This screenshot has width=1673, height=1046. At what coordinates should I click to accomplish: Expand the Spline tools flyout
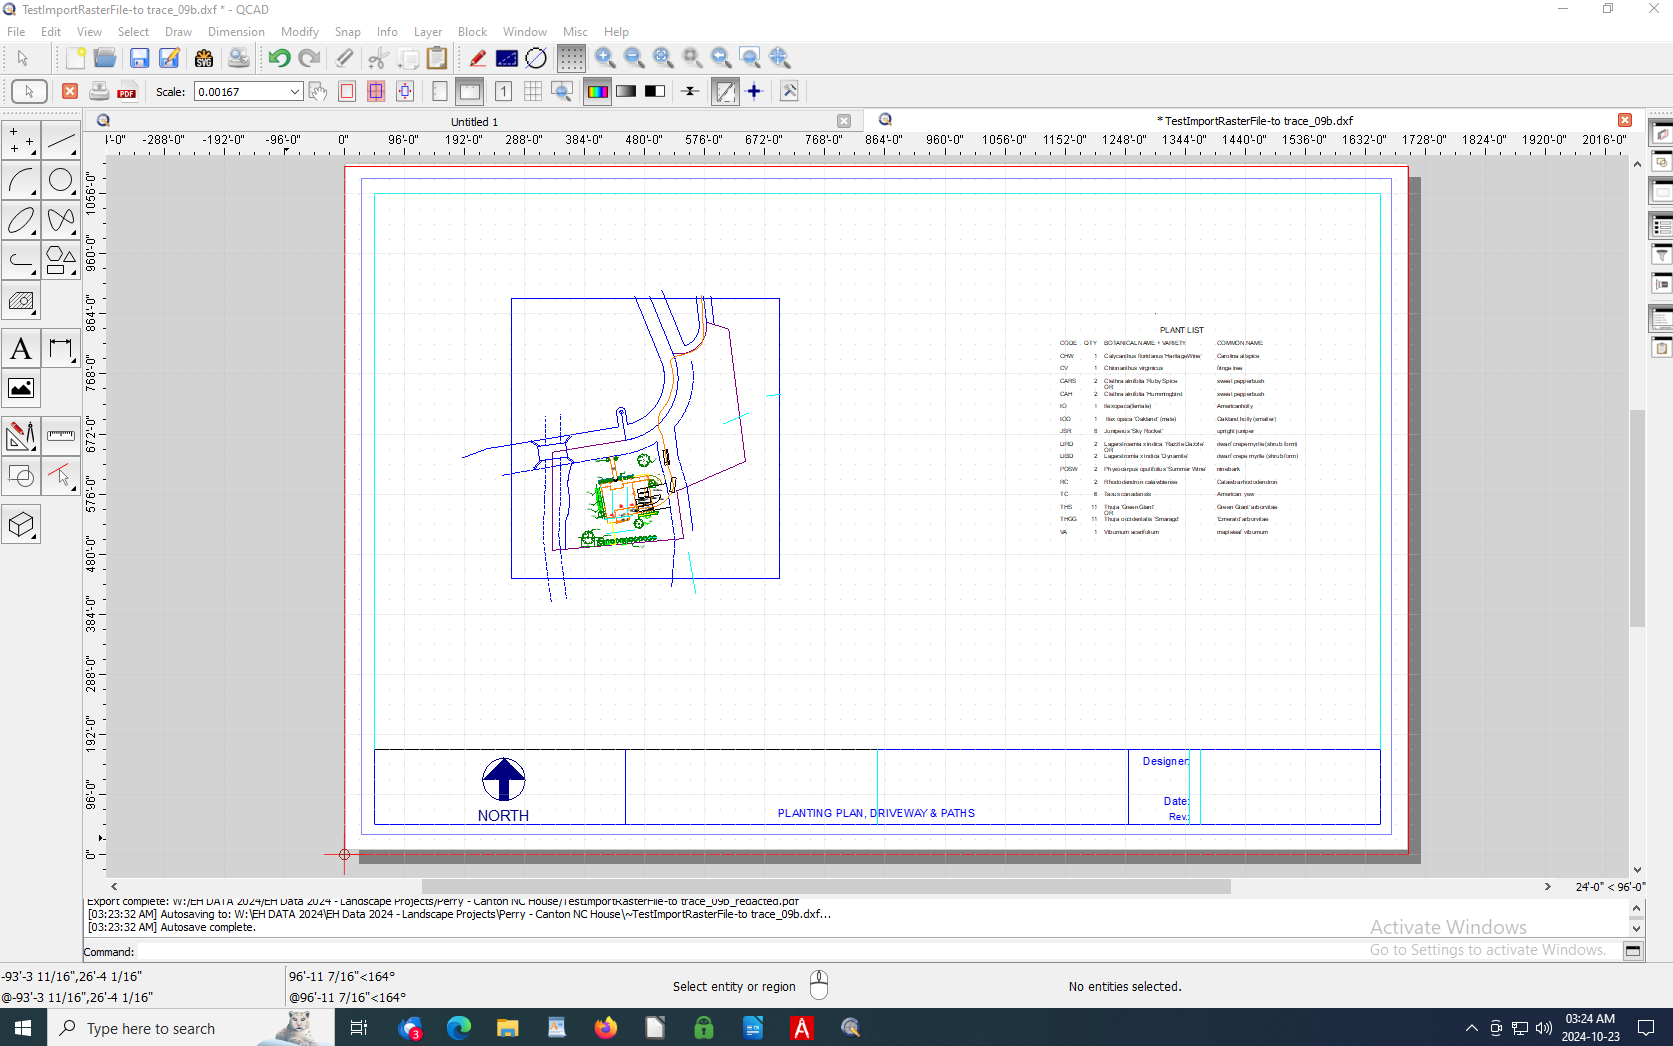tap(61, 220)
